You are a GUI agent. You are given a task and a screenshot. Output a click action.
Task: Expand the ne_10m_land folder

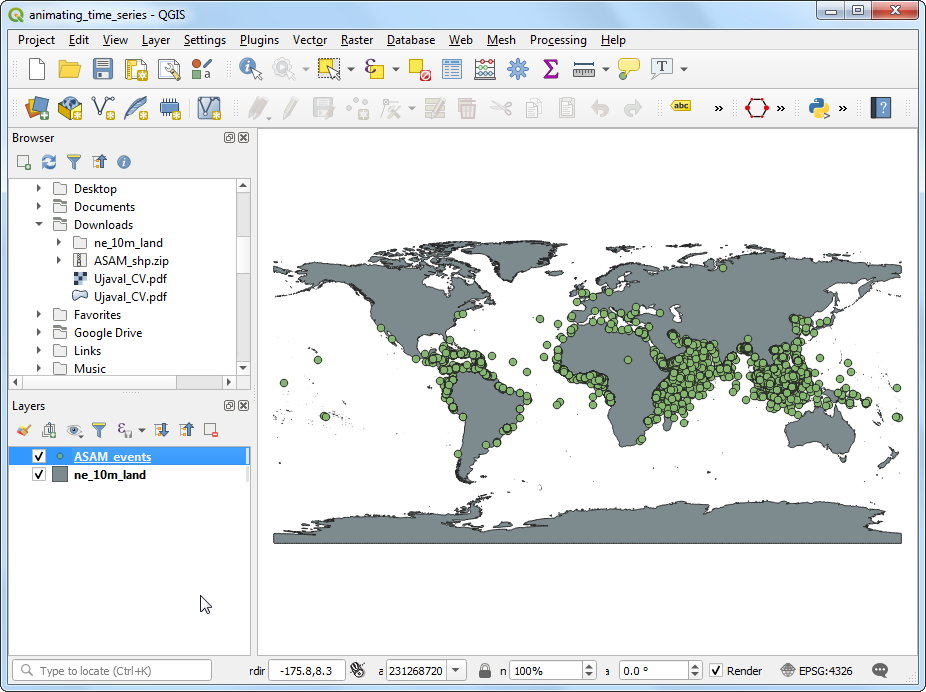point(57,242)
